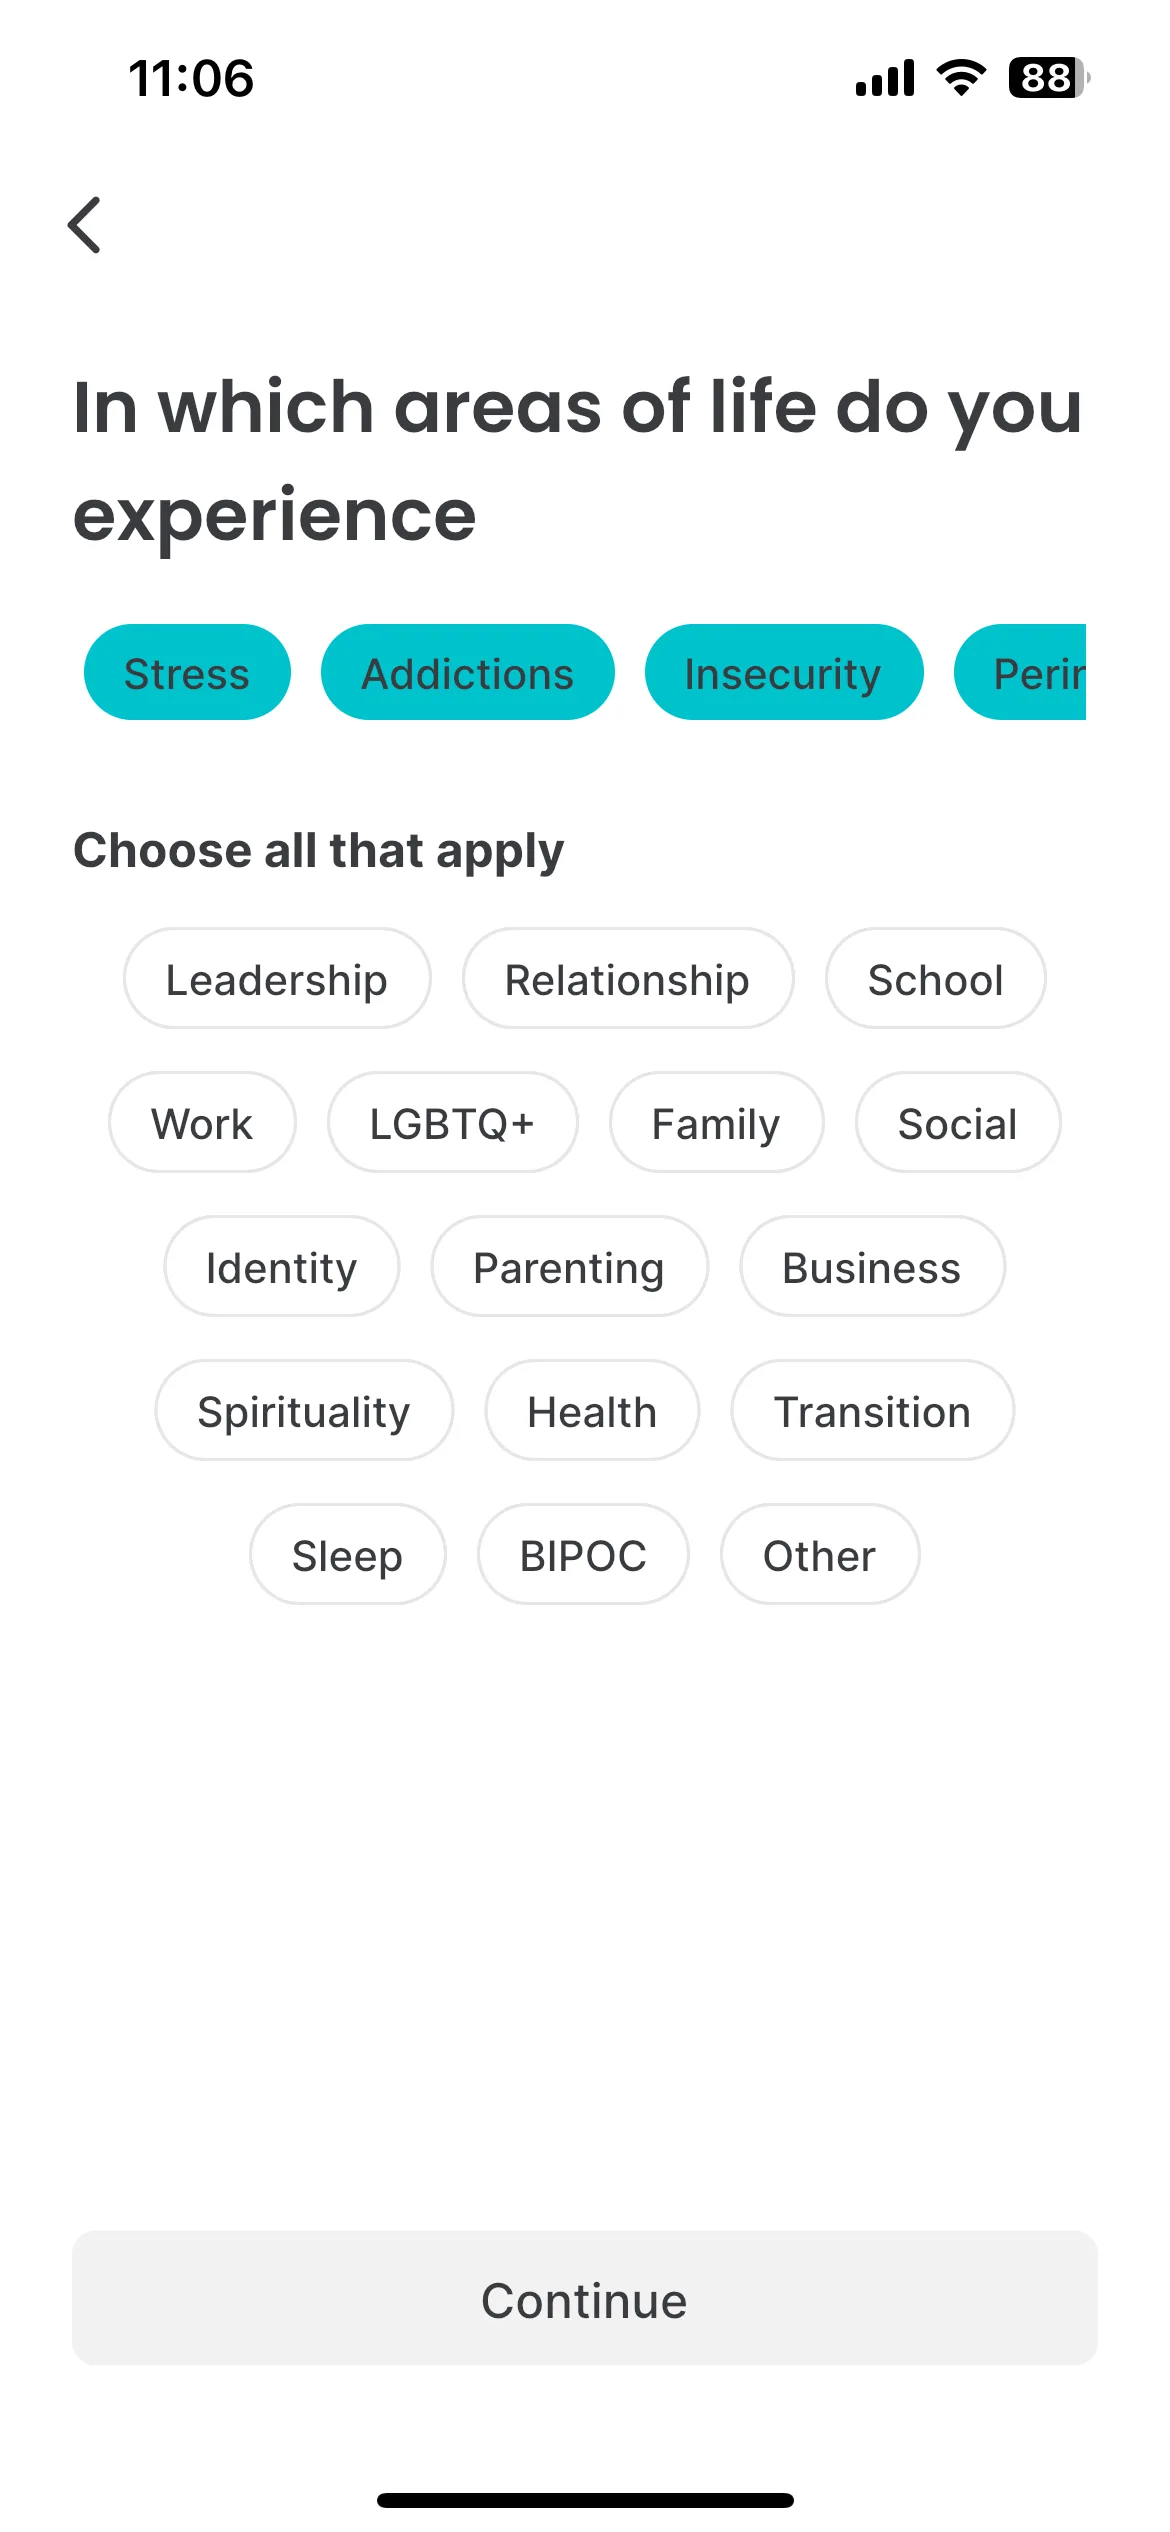1170x2532 pixels.
Task: Toggle the Relationship option
Action: click(x=627, y=979)
